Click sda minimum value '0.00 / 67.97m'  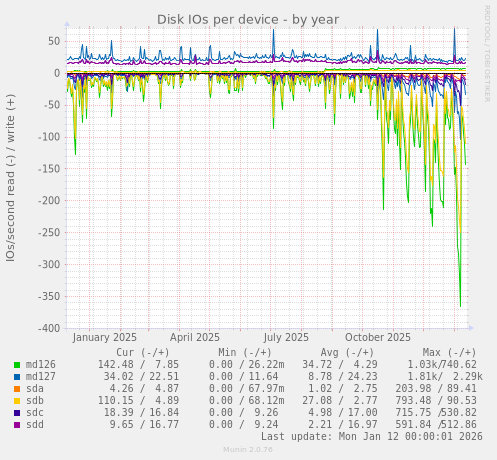coord(247,389)
